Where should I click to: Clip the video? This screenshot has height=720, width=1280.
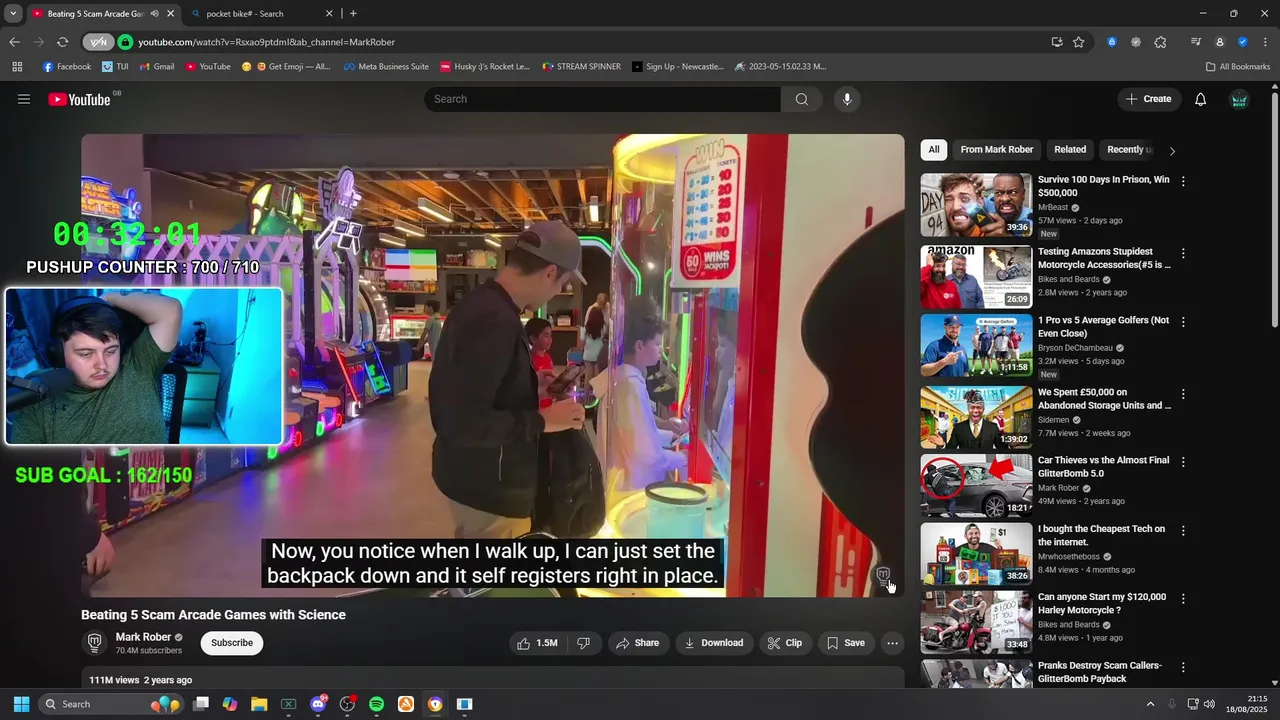click(x=785, y=643)
